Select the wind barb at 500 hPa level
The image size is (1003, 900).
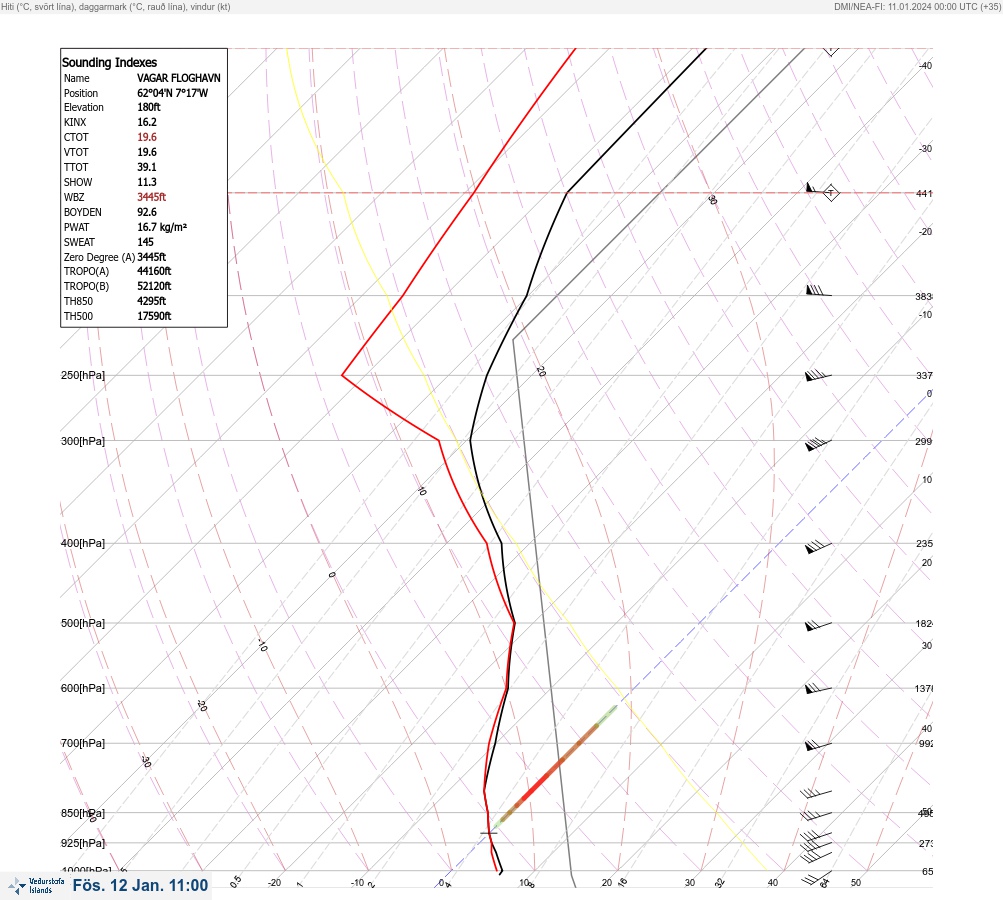818,626
